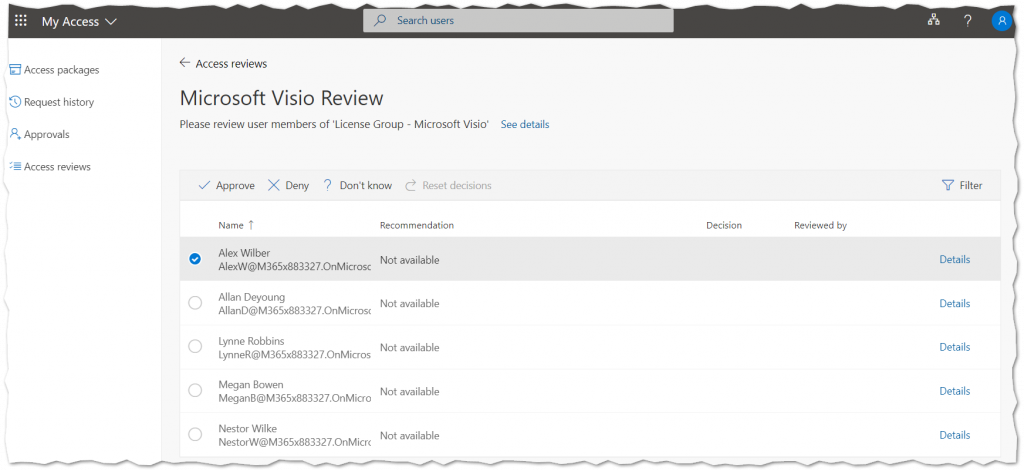Open Details for Alex Wilber
The image size is (1024, 471).
(x=955, y=259)
